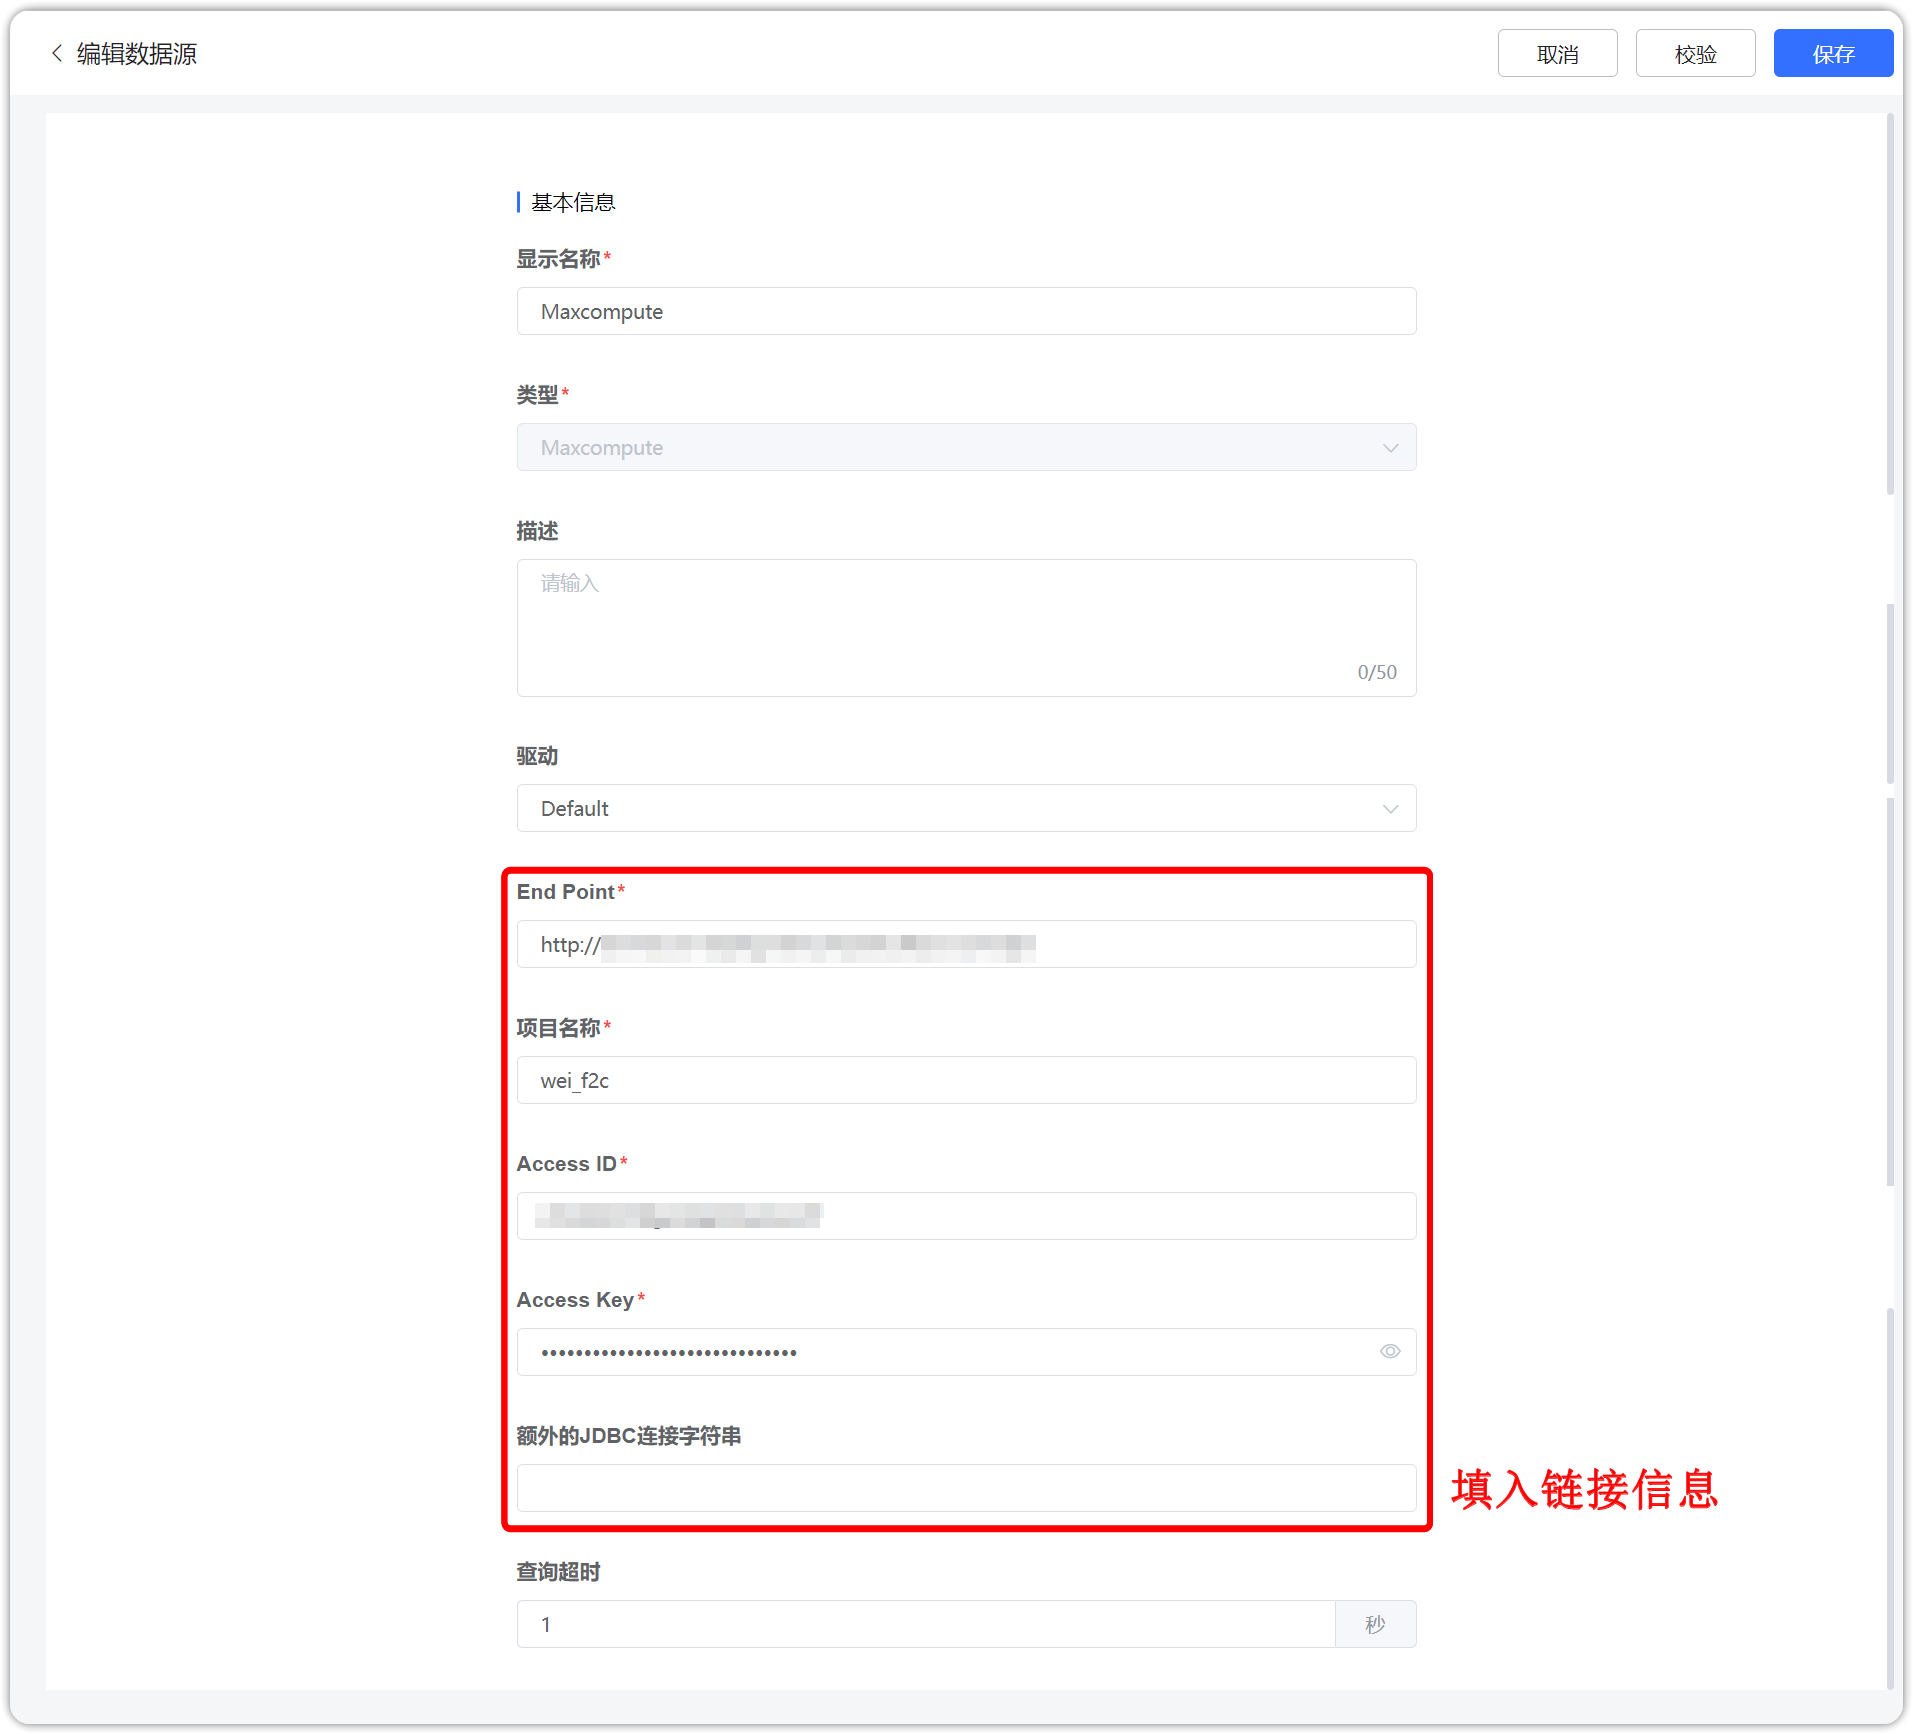
Task: Show the Access Key with eye icon
Action: 1390,1351
